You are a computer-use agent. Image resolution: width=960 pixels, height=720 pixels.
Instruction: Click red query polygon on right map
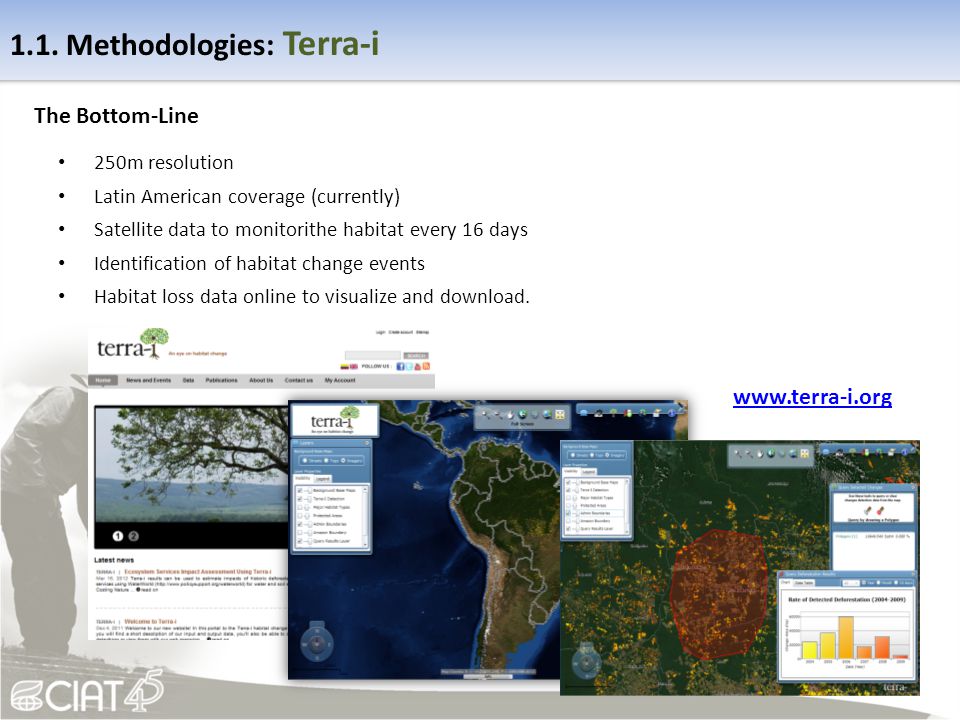click(719, 594)
